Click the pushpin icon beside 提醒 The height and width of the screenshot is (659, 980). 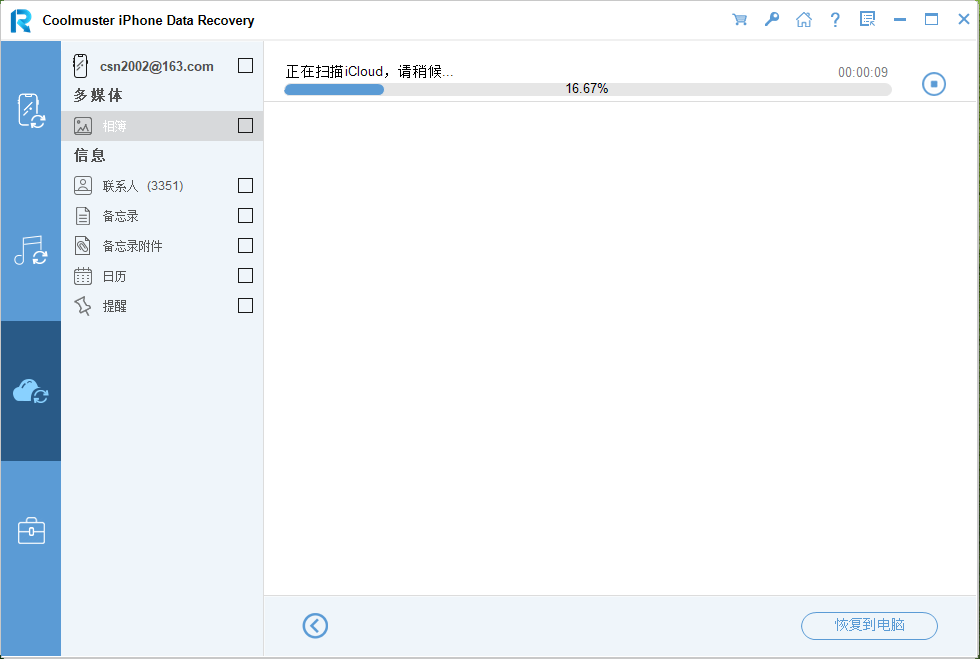tap(82, 306)
